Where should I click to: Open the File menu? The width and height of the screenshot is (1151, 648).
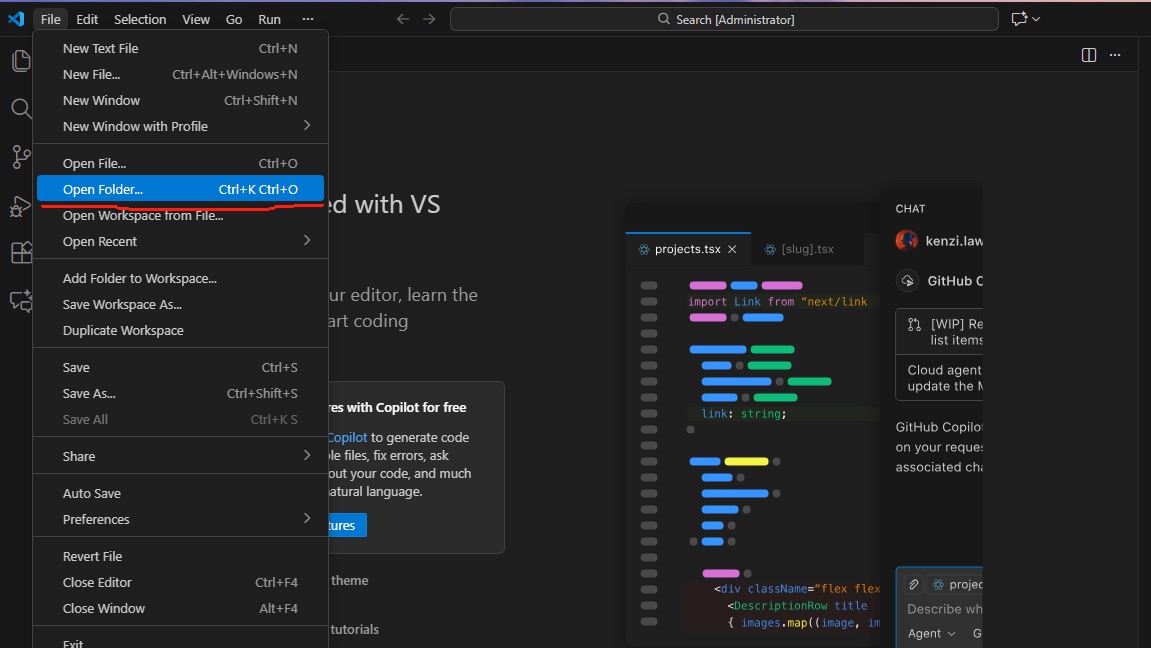coord(51,19)
